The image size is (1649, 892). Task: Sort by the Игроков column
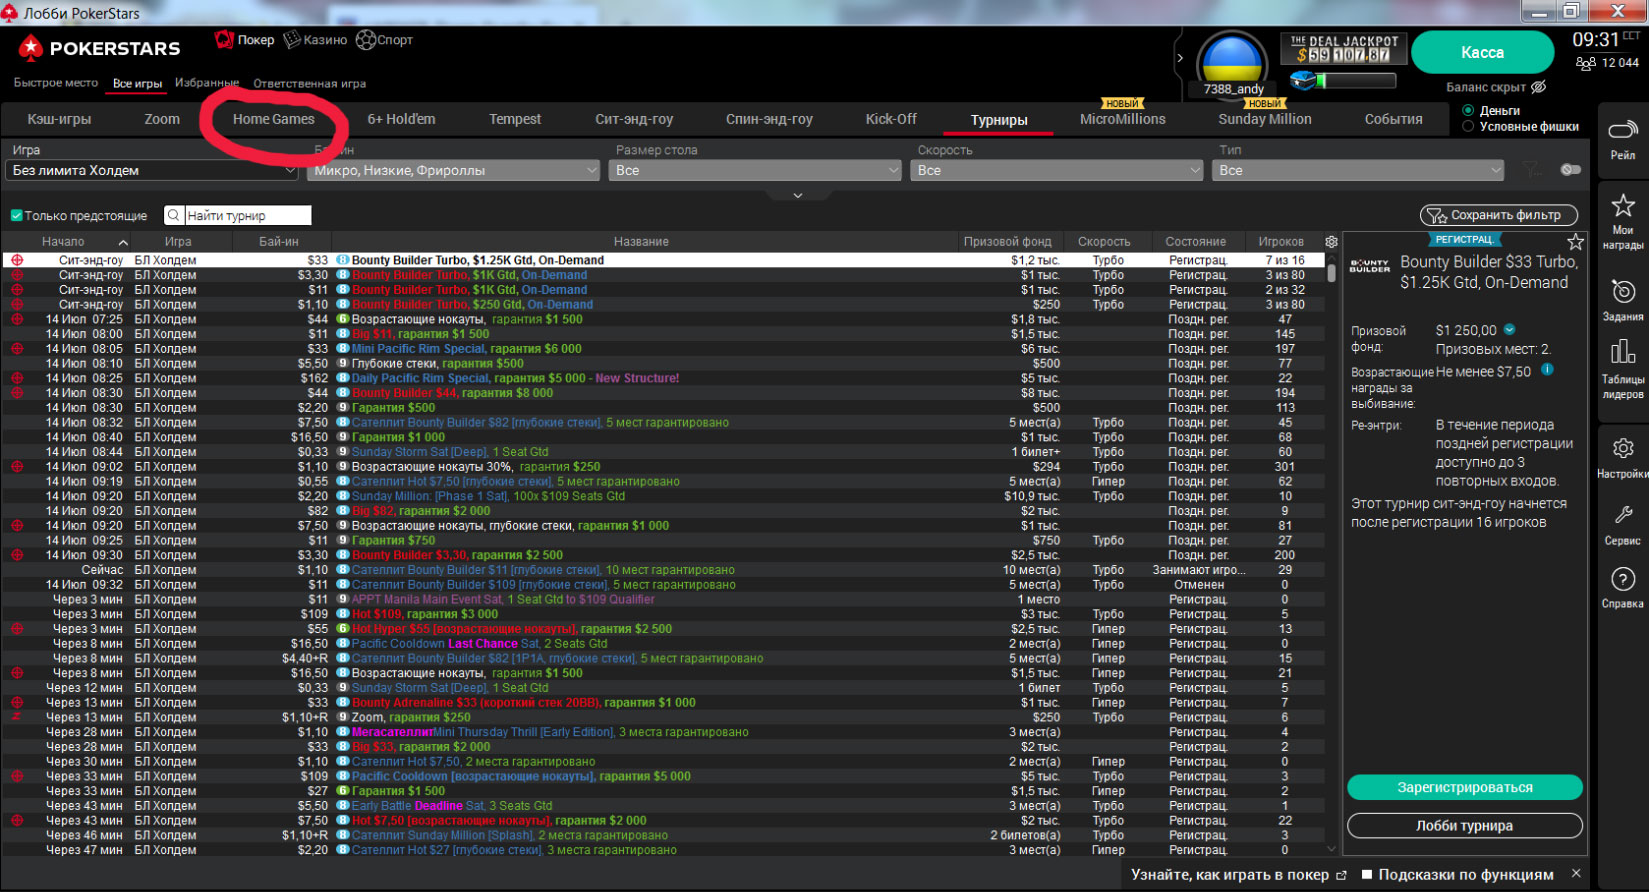click(1281, 242)
